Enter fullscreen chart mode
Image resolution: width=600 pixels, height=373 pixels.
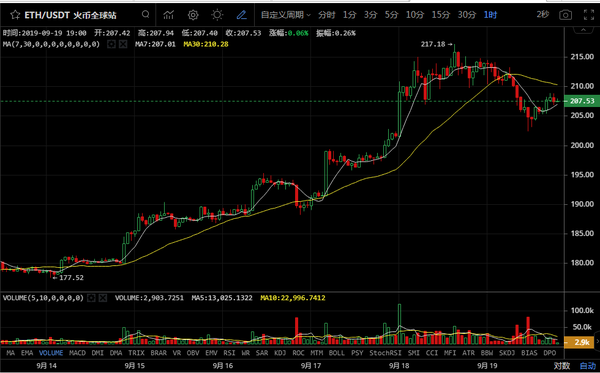(x=589, y=15)
